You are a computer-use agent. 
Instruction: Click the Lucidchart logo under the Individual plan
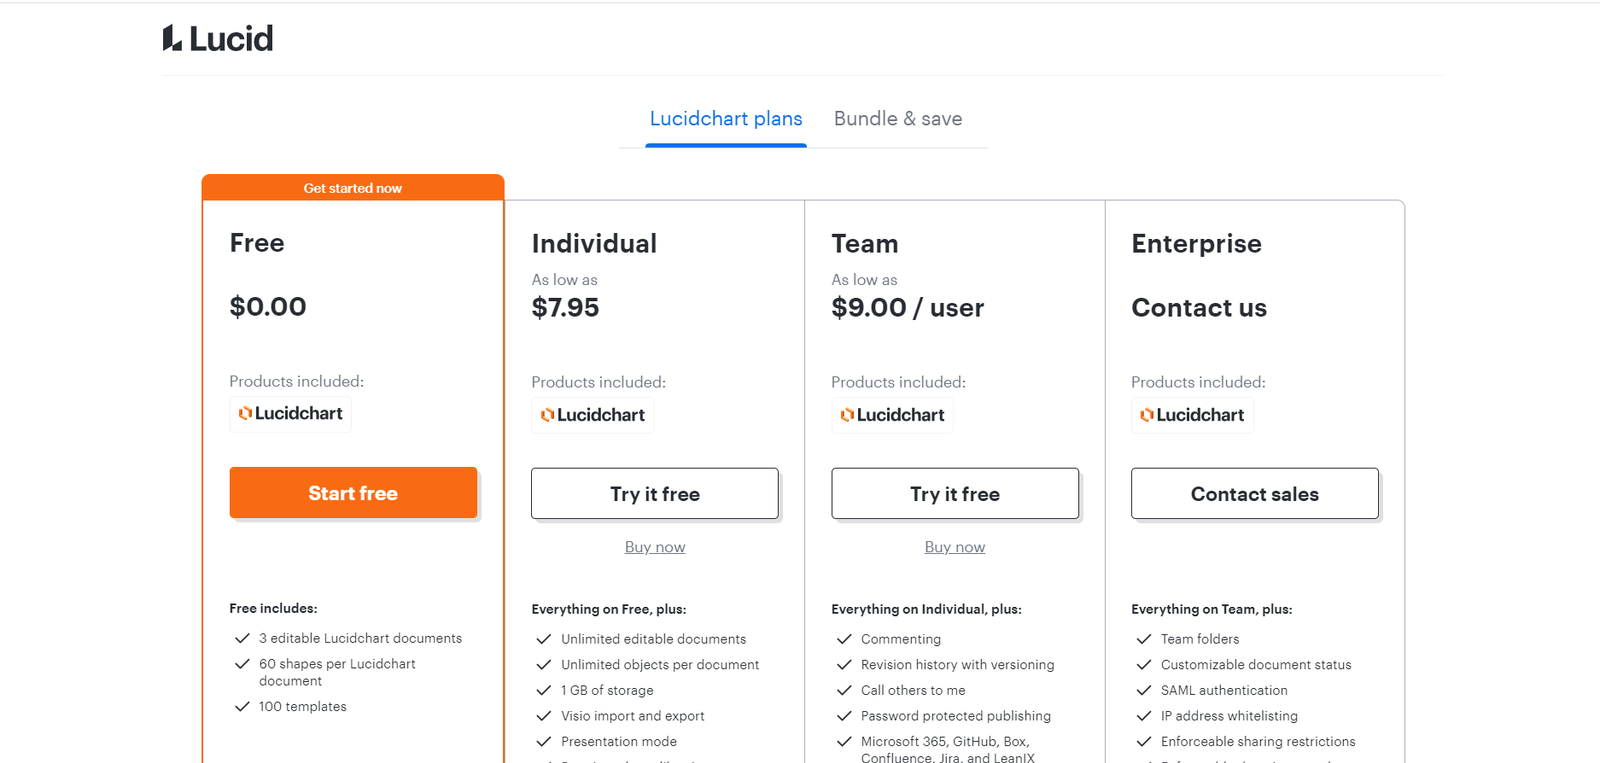[x=592, y=415]
